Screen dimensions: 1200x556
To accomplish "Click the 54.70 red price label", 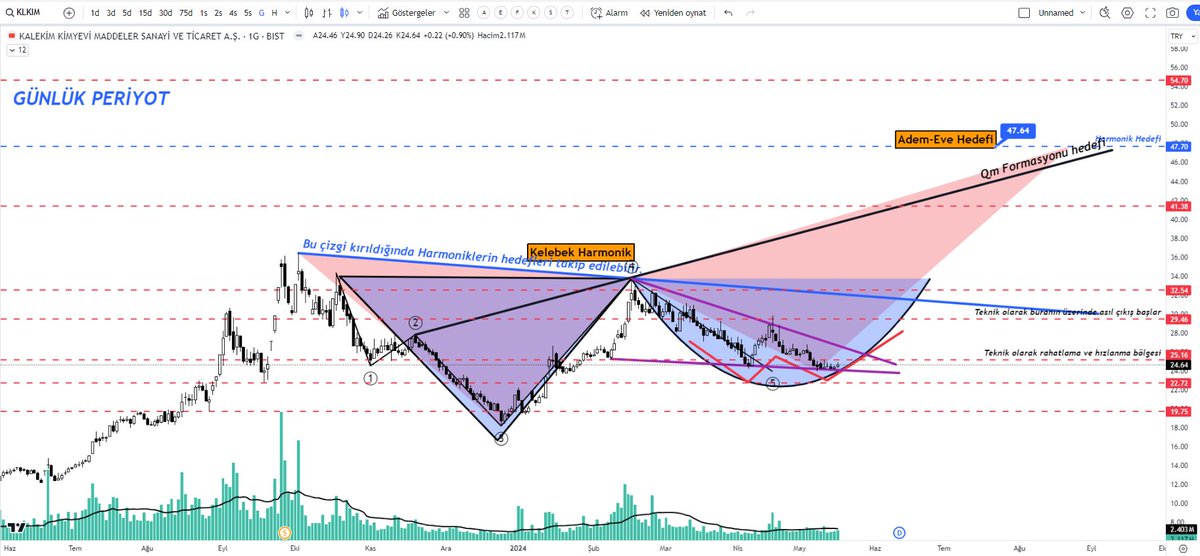I will [1178, 80].
